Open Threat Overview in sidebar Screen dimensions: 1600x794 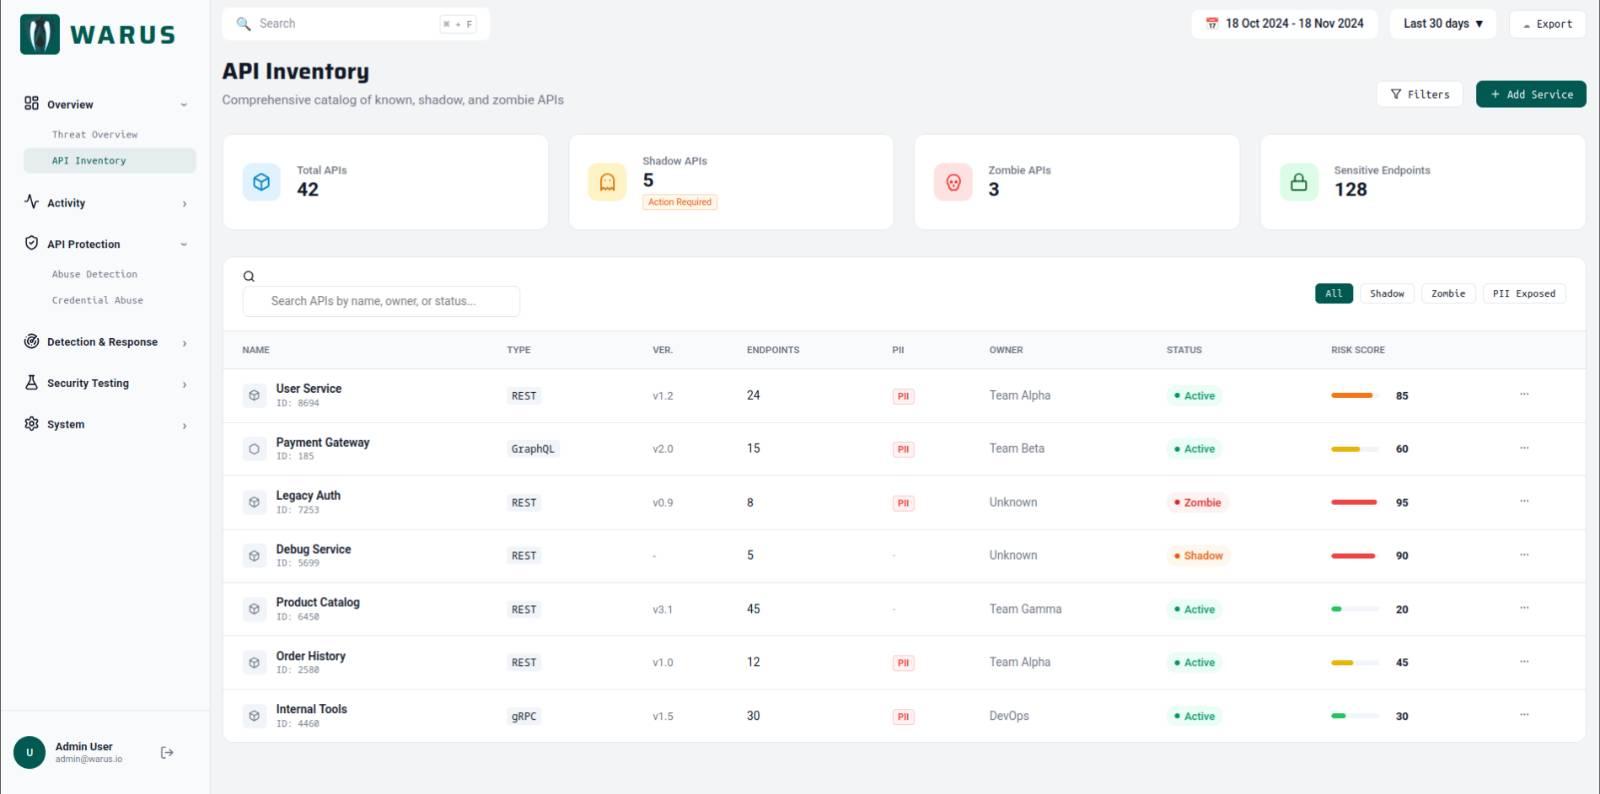(95, 134)
